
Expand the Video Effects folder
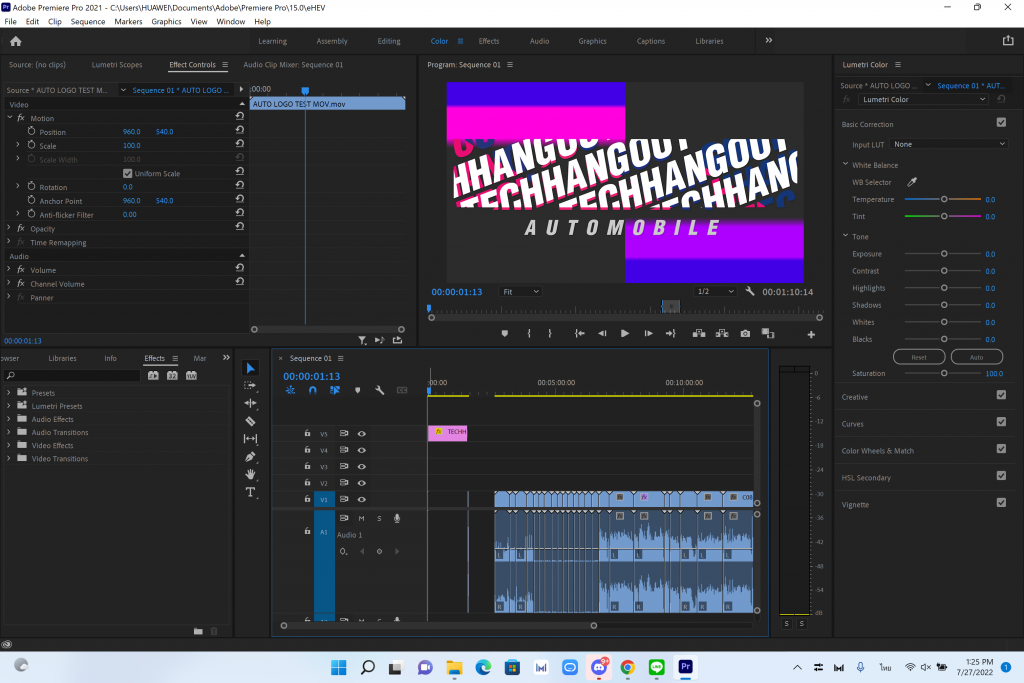[8, 445]
